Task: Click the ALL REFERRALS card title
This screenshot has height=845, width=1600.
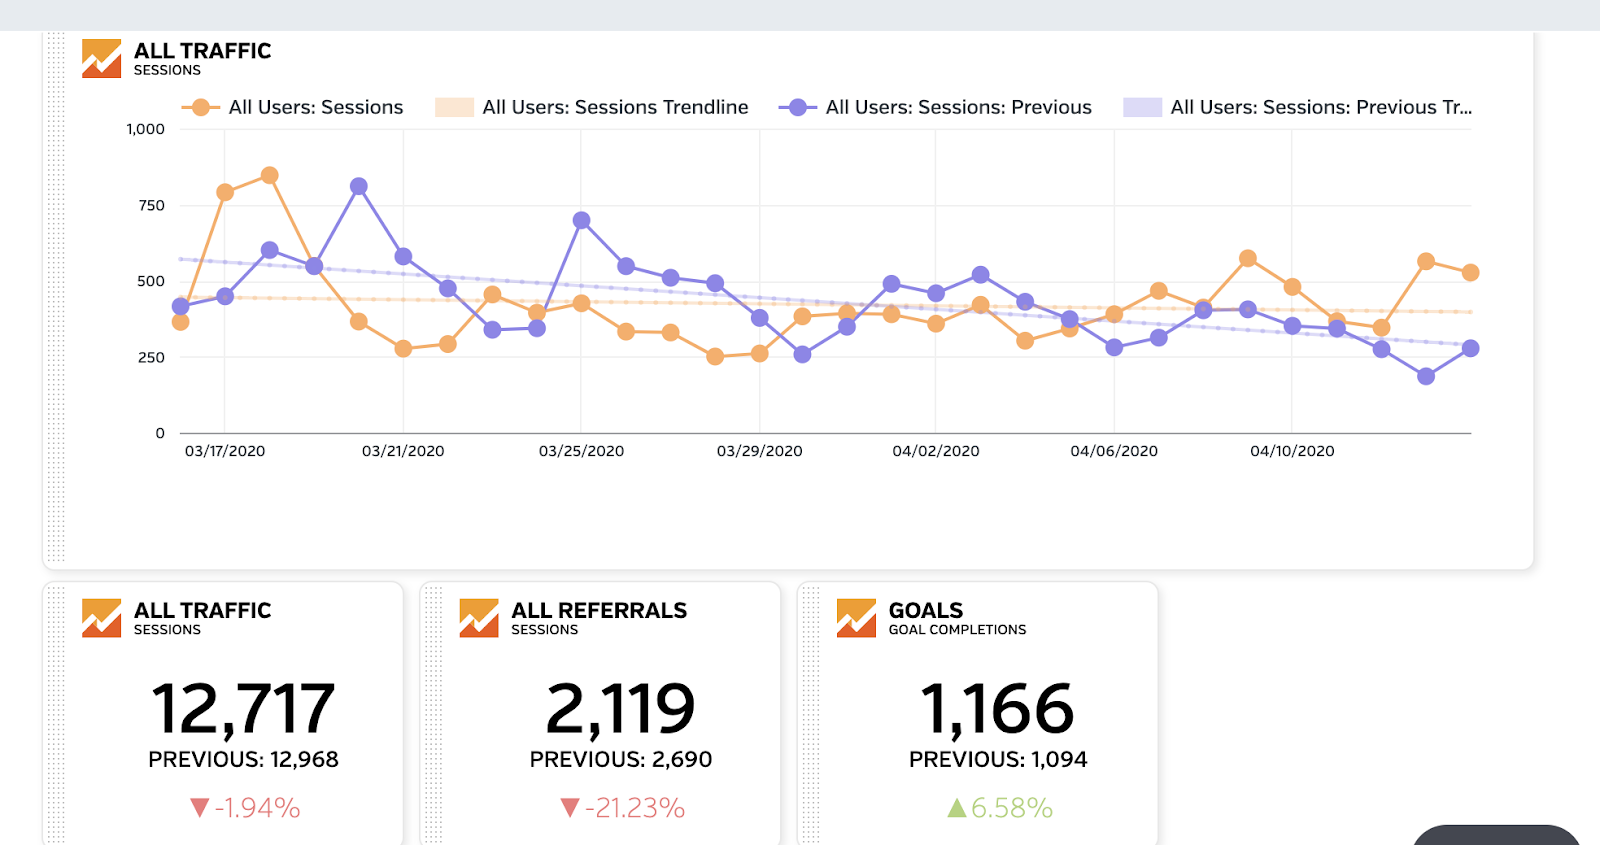Action: pyautogui.click(x=599, y=611)
